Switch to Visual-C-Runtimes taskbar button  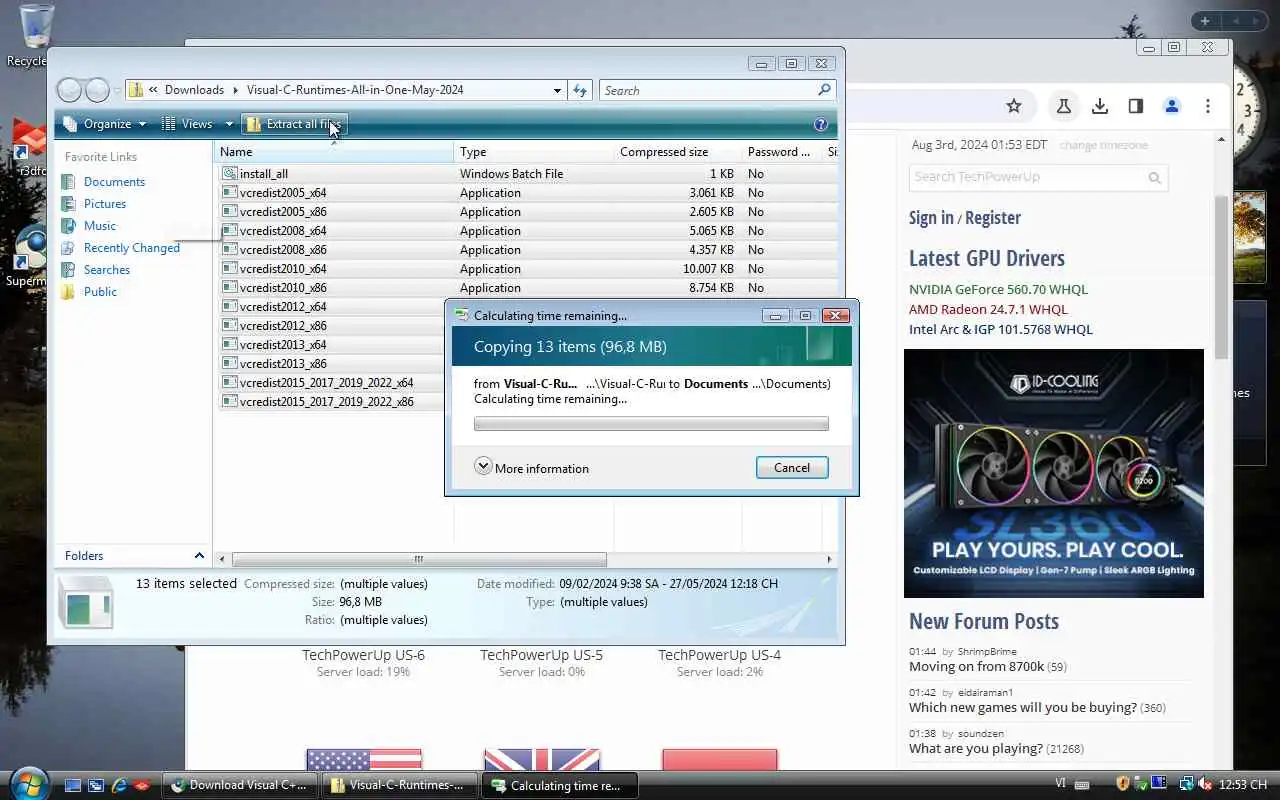coord(399,786)
